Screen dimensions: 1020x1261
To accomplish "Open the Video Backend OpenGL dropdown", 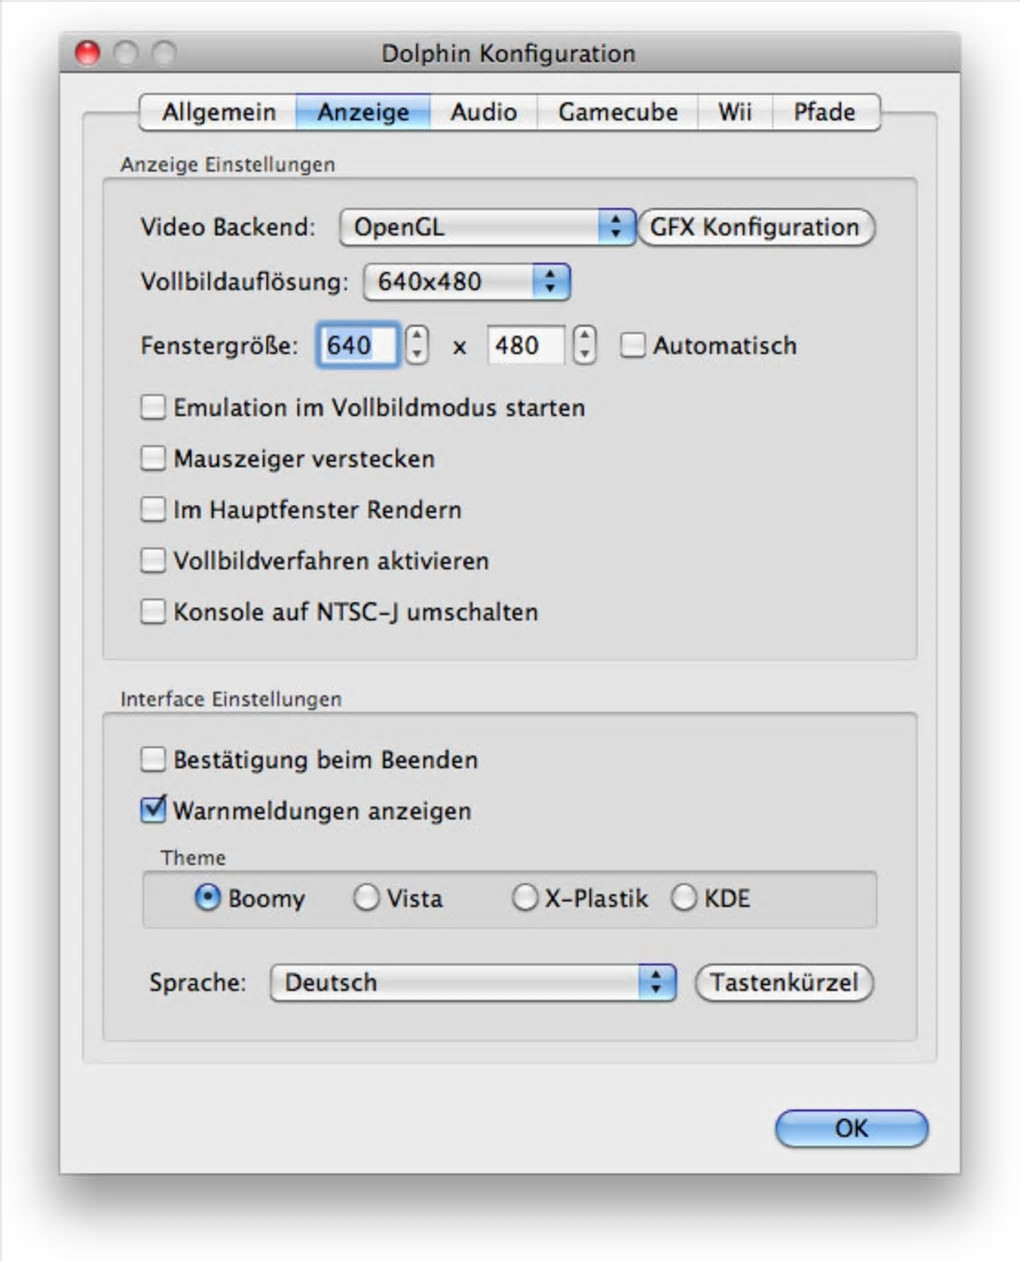I will point(487,227).
